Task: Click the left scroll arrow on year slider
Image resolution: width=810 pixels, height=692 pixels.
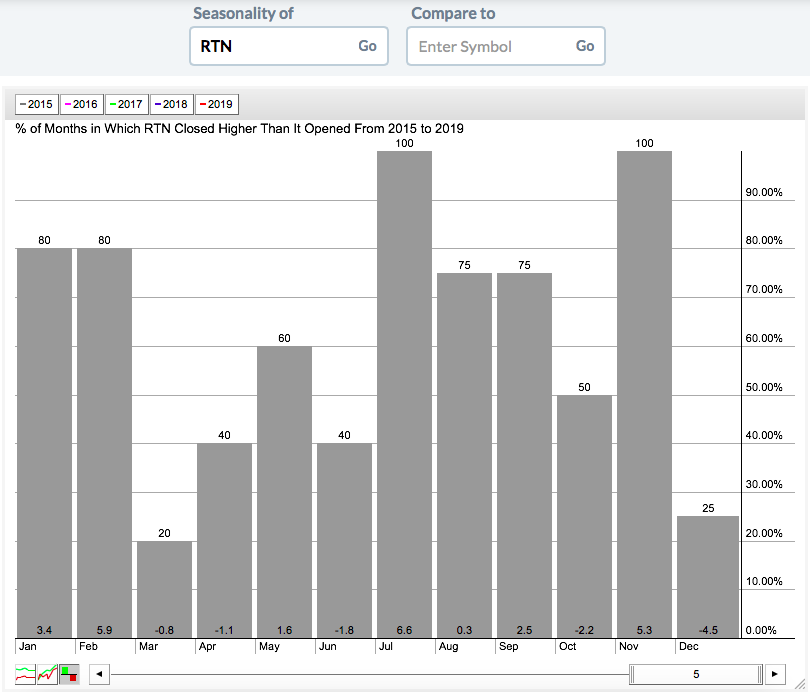Action: (x=99, y=675)
